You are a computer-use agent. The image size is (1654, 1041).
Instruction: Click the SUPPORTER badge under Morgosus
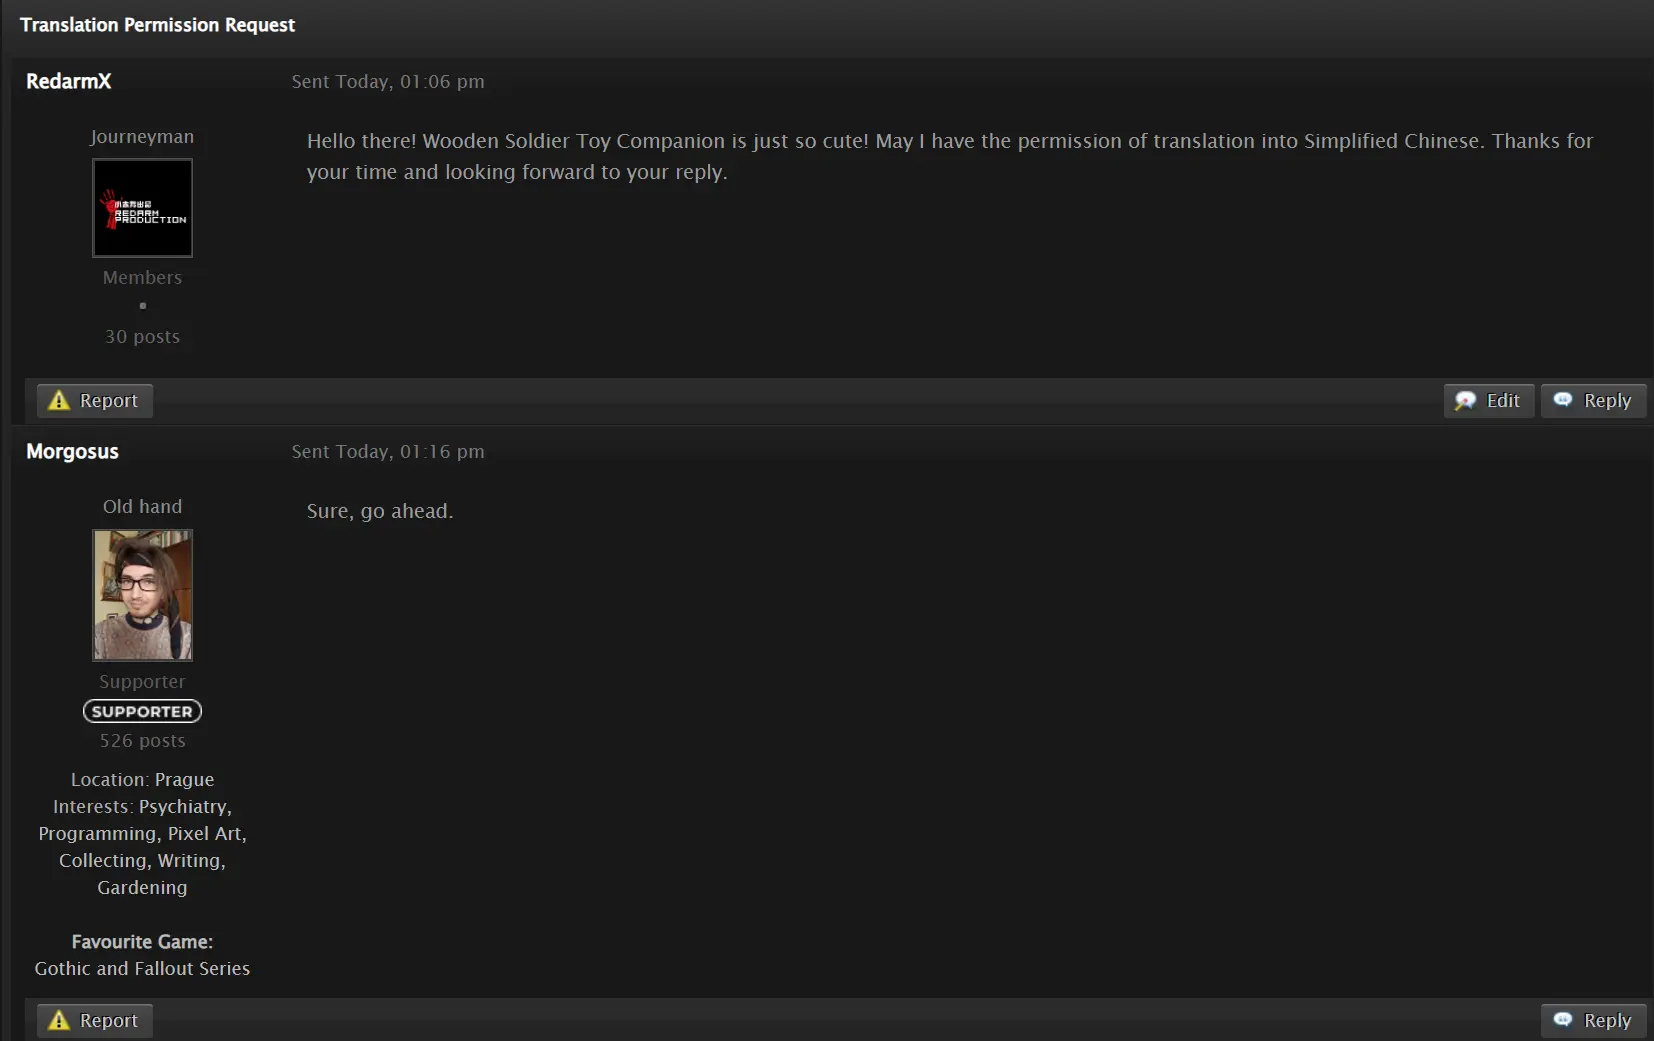point(142,711)
